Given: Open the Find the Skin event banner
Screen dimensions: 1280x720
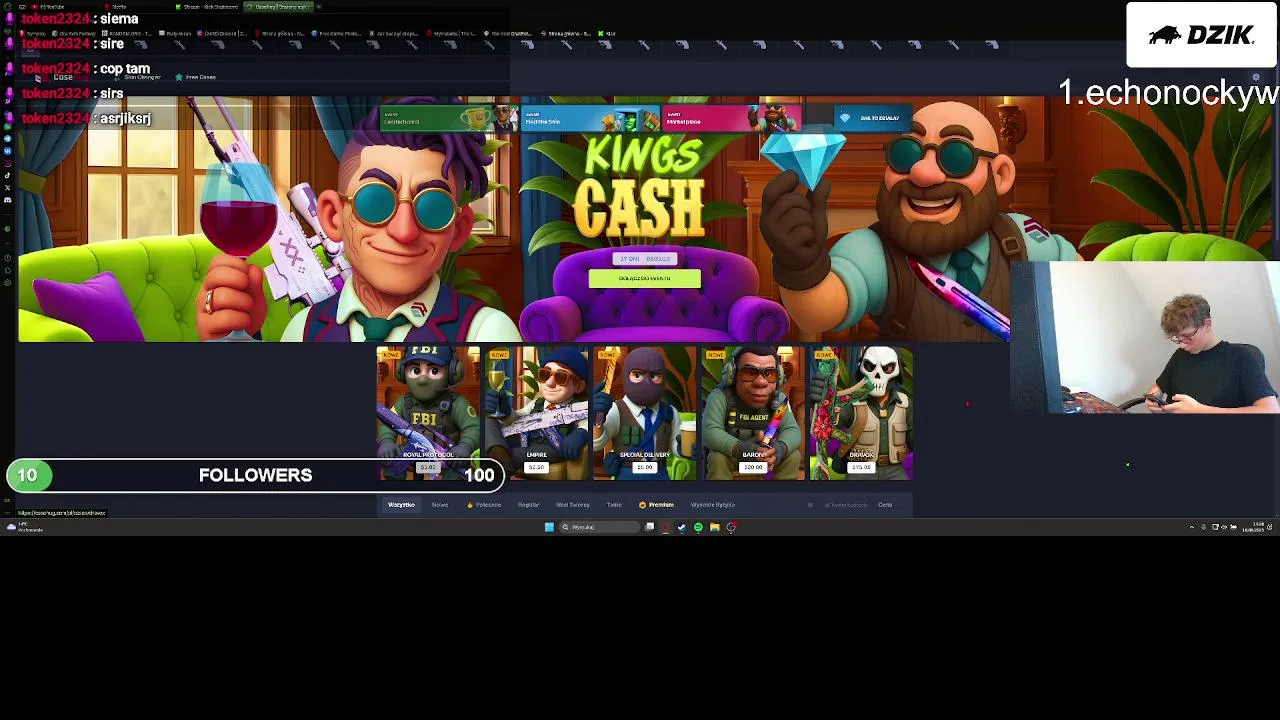Looking at the screenshot, I should (591, 119).
